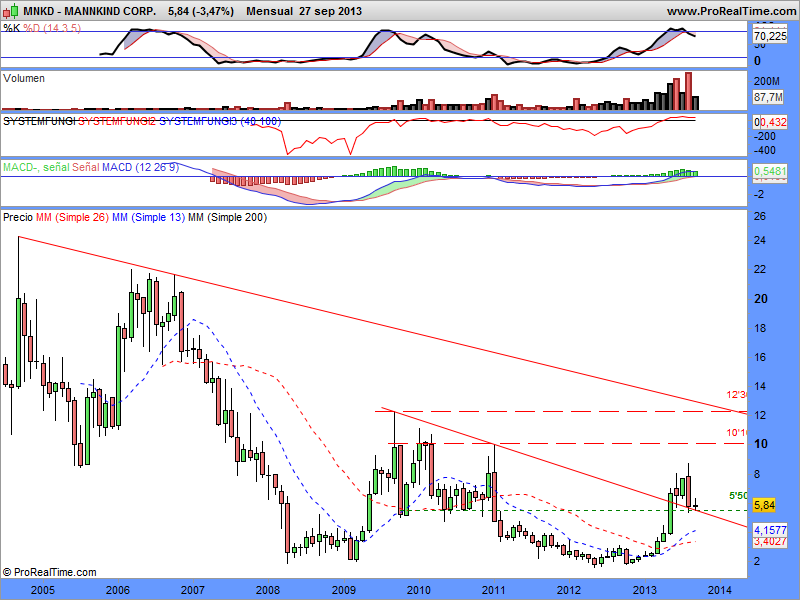This screenshot has height=600, width=800.
Task: Click the 5,84 (-3,47%) quote in header
Action: pyautogui.click(x=201, y=11)
